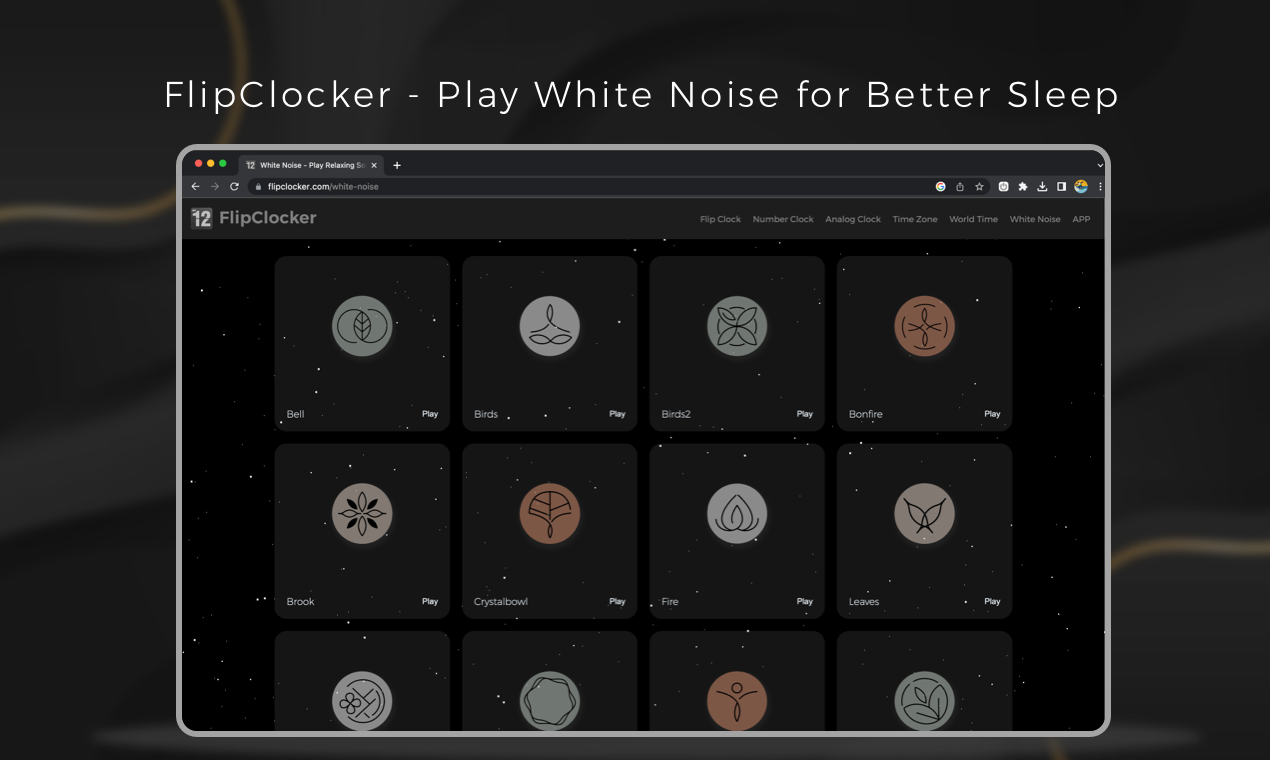The width and height of the screenshot is (1270, 760).
Task: Click the Brook sound flower icon
Action: click(362, 514)
